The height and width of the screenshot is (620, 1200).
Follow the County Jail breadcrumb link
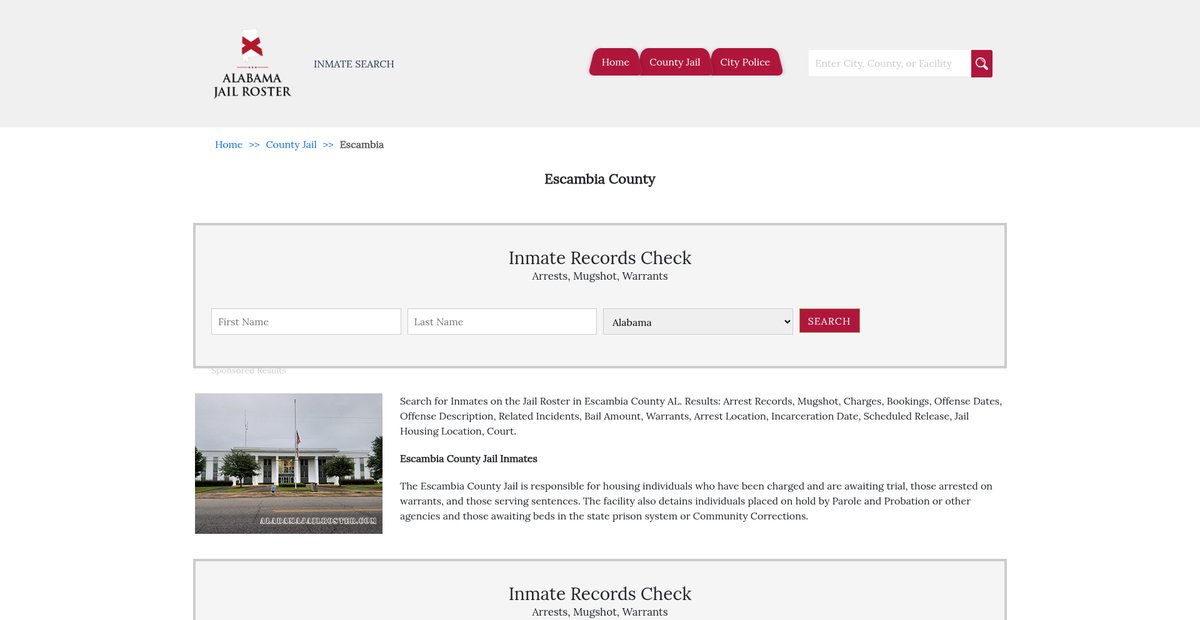[291, 145]
